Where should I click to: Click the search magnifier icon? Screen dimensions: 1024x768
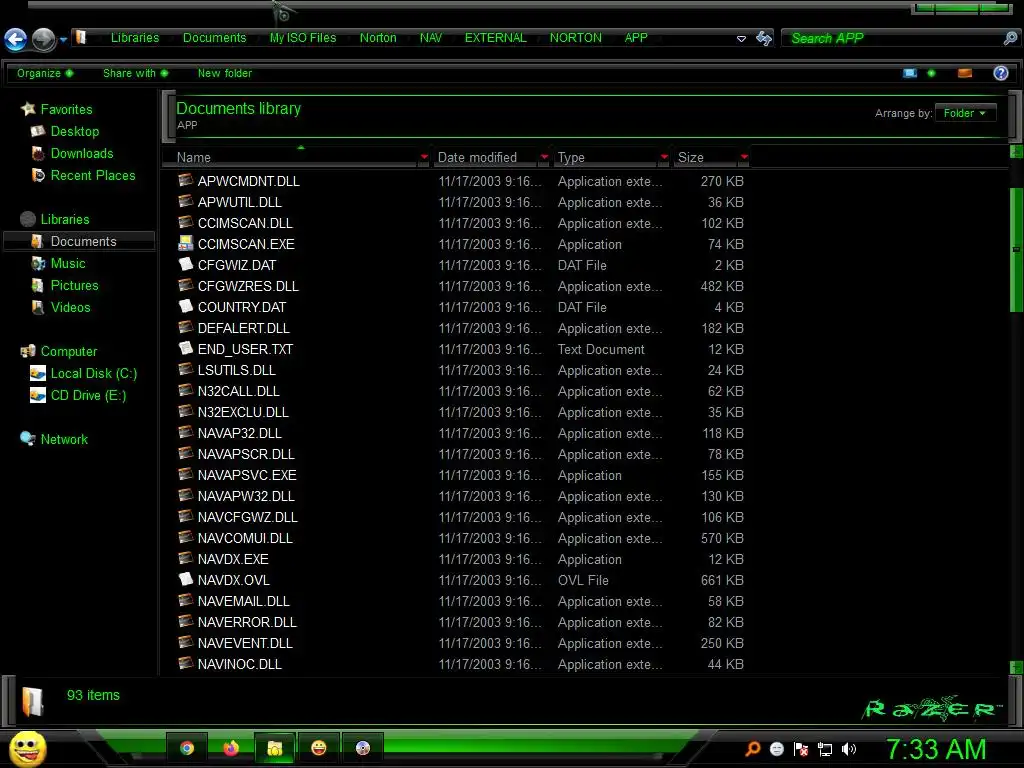(x=1010, y=39)
